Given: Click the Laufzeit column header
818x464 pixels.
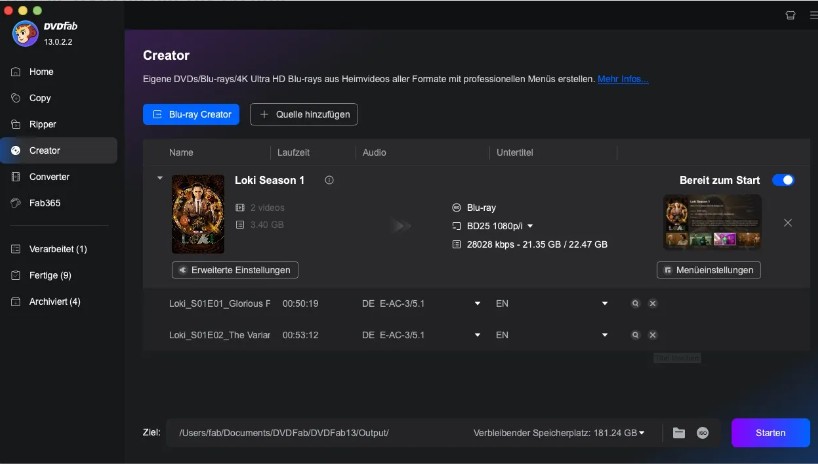Looking at the screenshot, I should pyautogui.click(x=293, y=152).
